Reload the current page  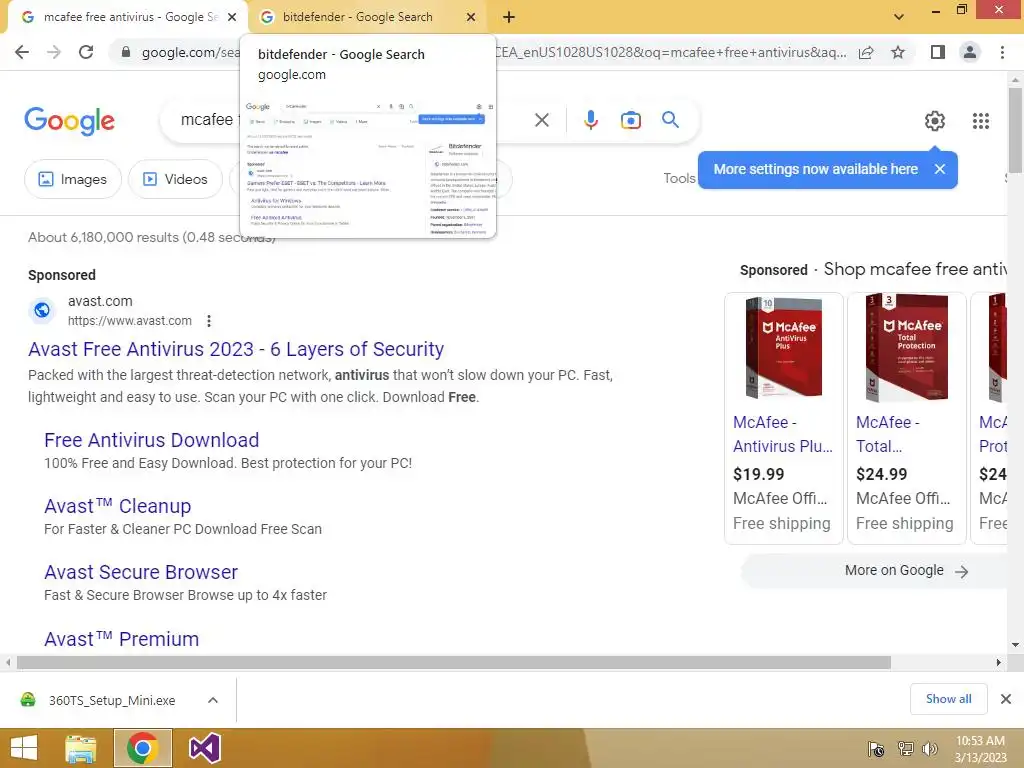86,52
